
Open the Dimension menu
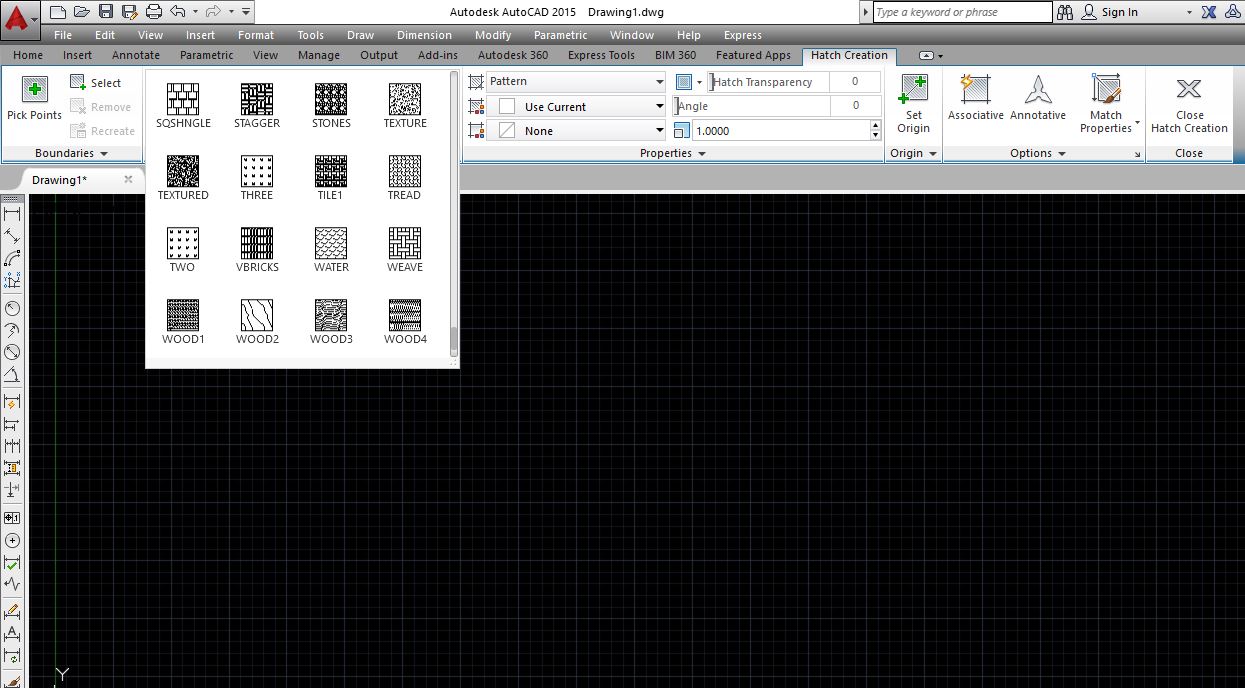click(424, 35)
